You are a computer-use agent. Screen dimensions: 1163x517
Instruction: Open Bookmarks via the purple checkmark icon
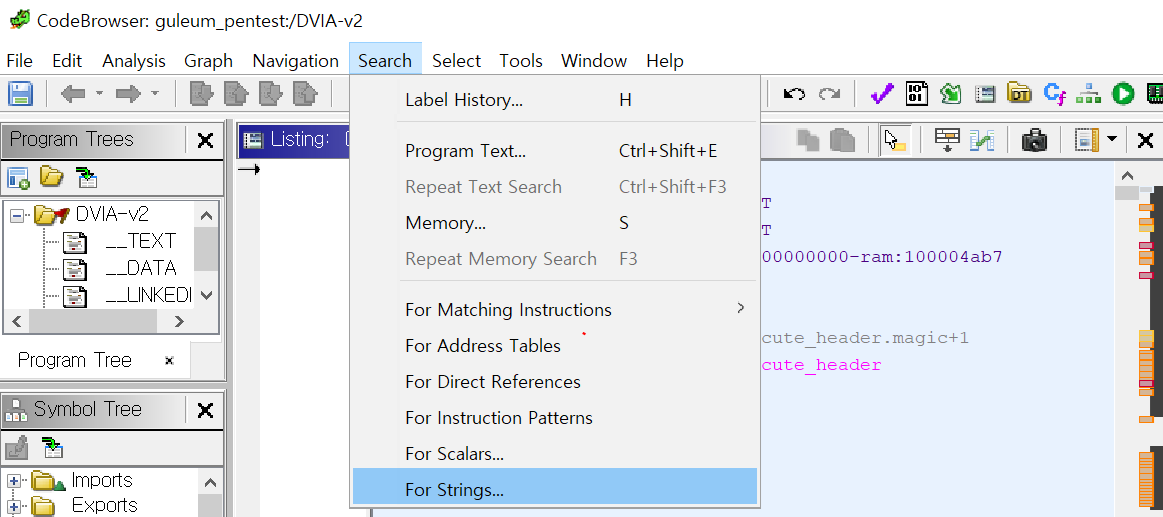pyautogui.click(x=882, y=94)
